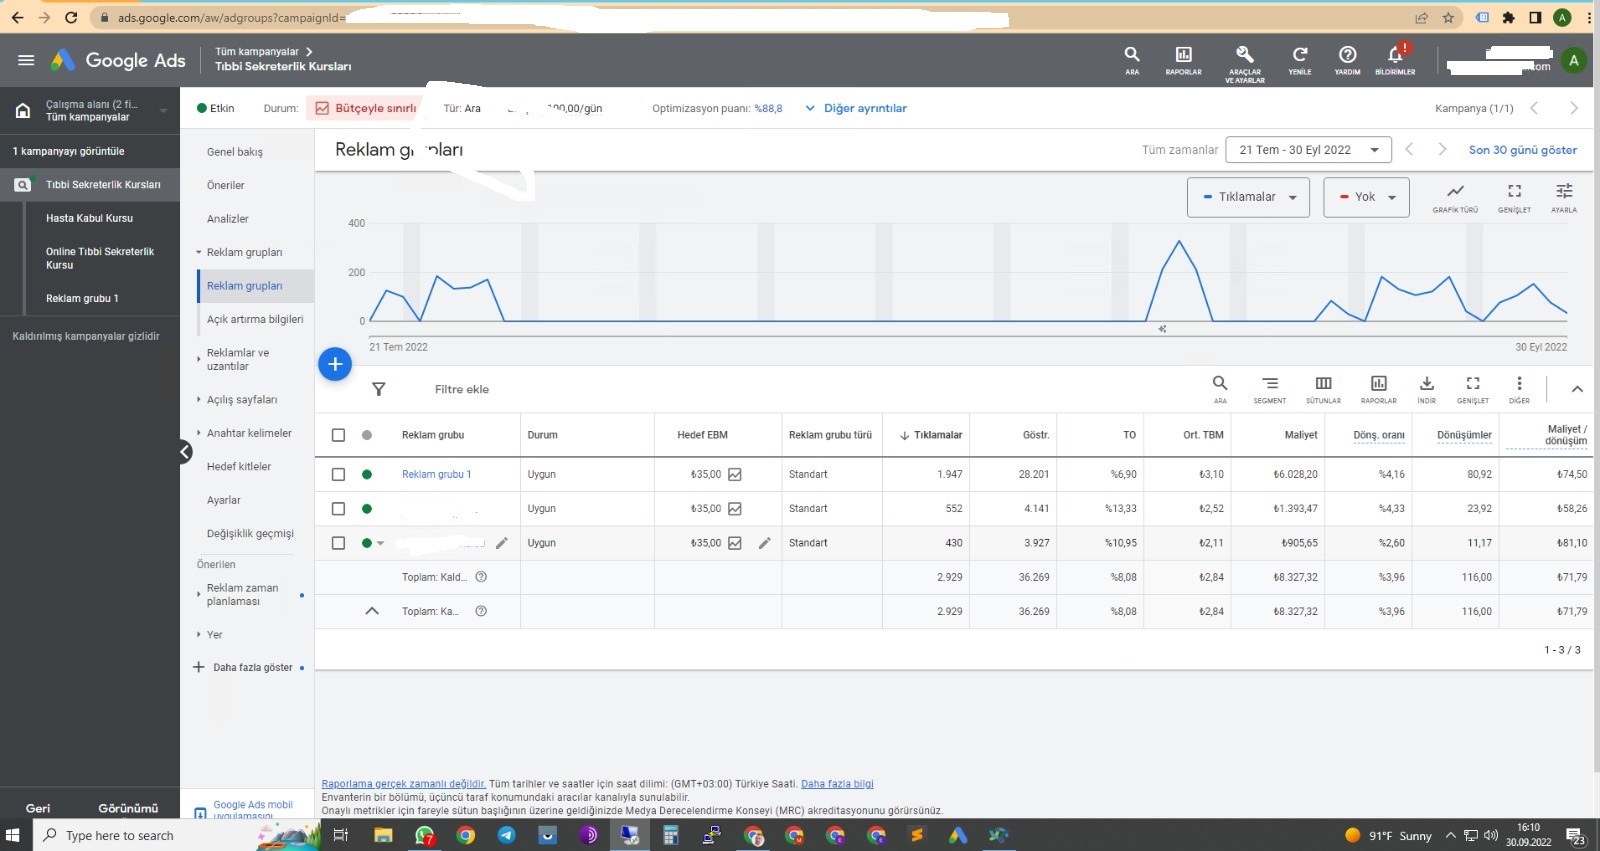1600x851 pixels.
Task: Open the search (ARA) tool in header
Action: (x=1132, y=59)
